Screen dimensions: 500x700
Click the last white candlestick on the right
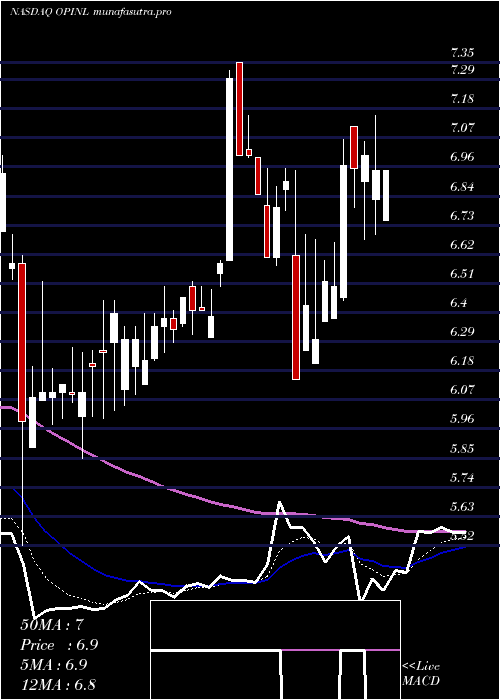pos(386,196)
